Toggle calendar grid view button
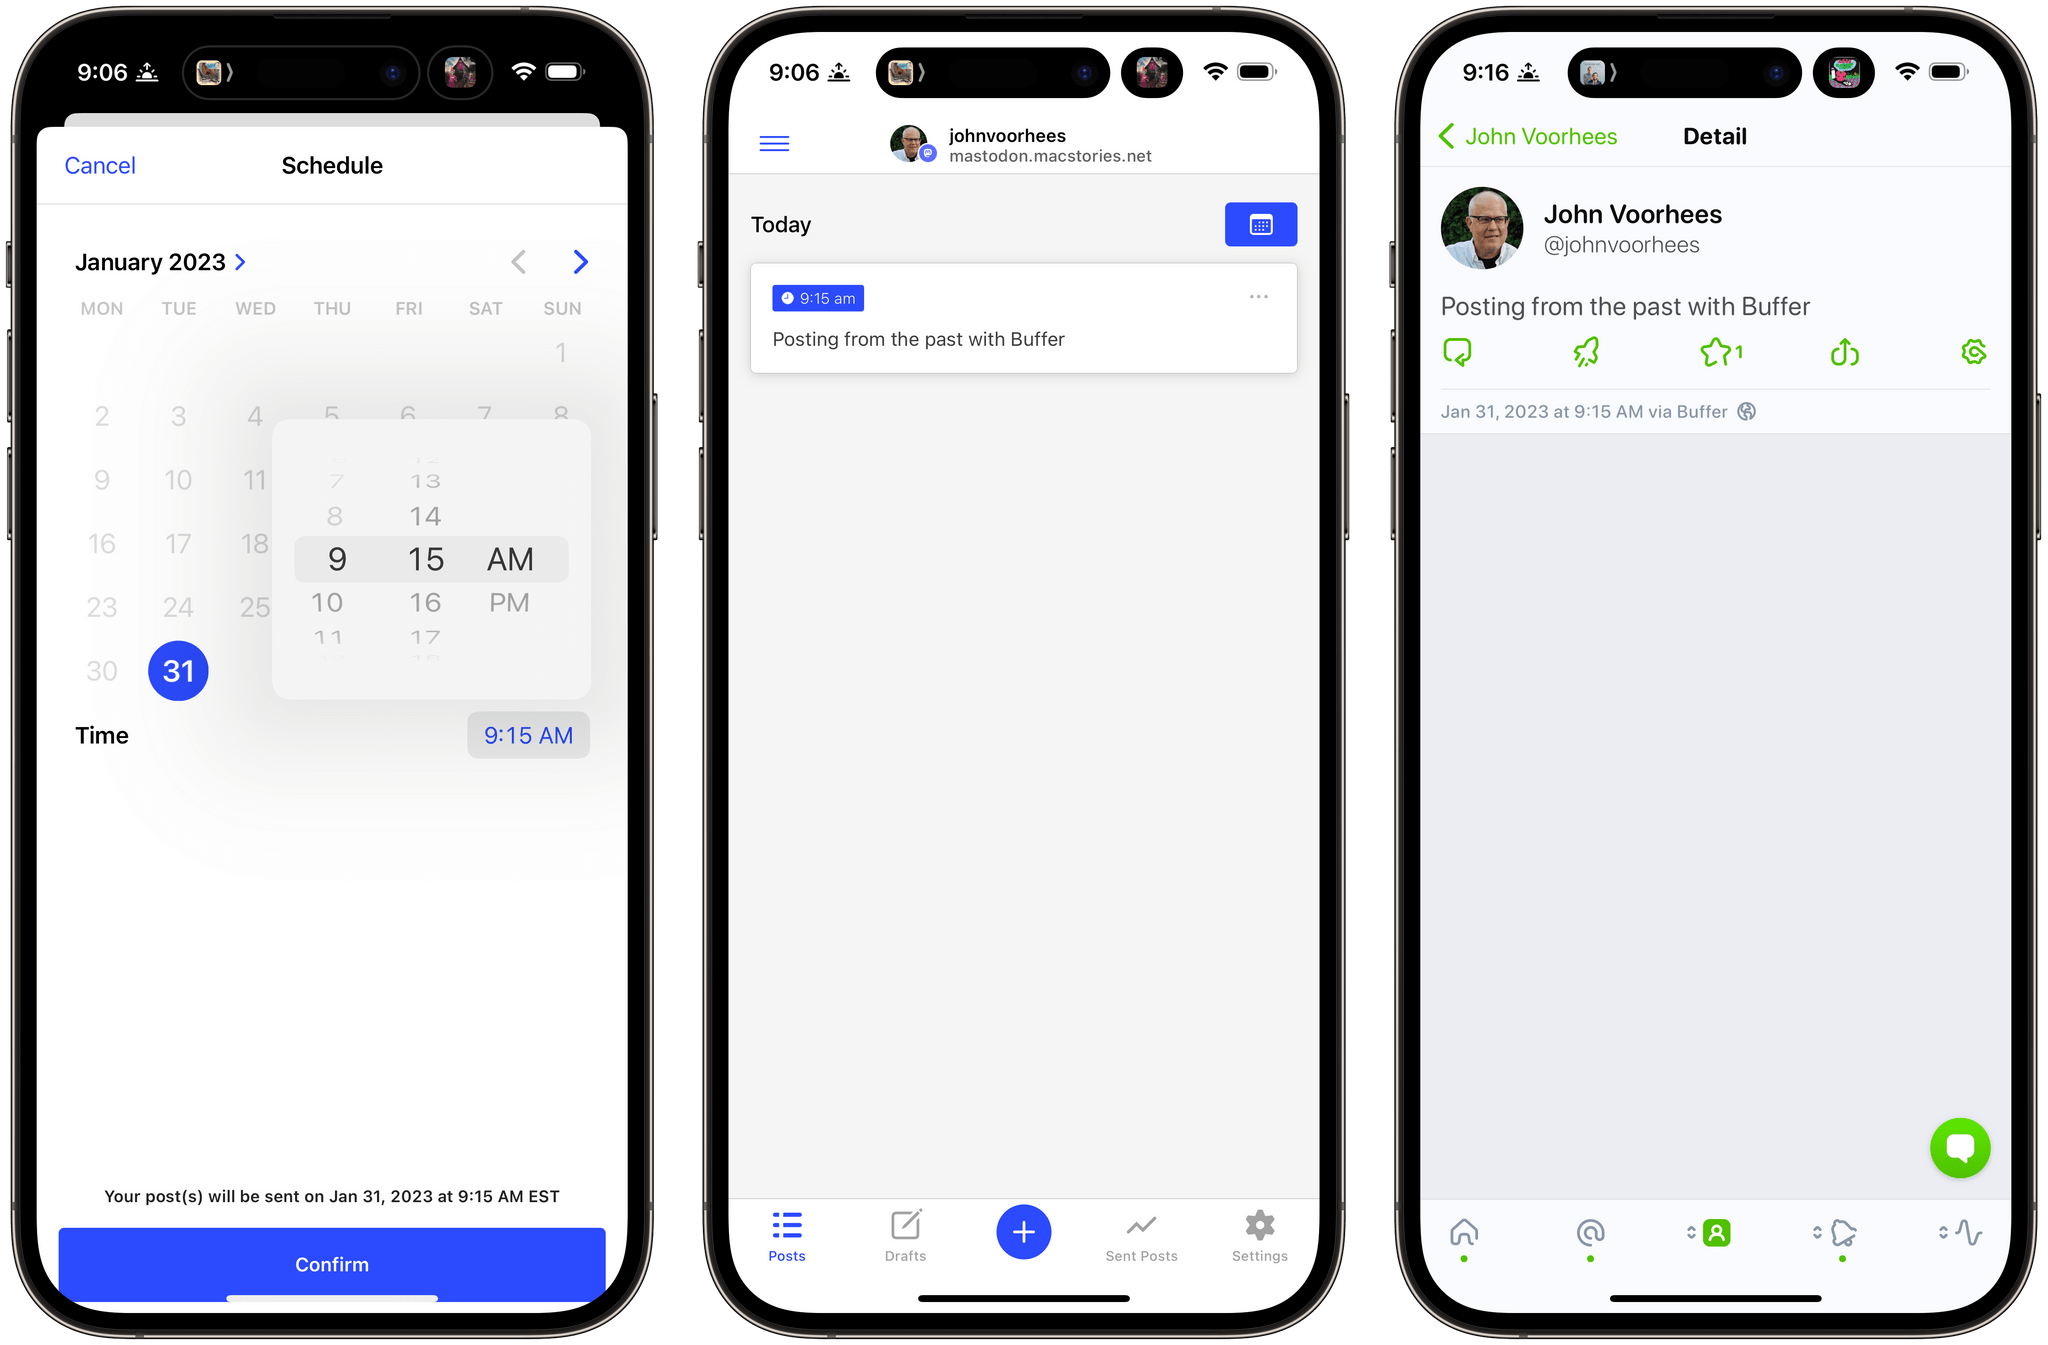The height and width of the screenshot is (1345, 2048). 1259,225
